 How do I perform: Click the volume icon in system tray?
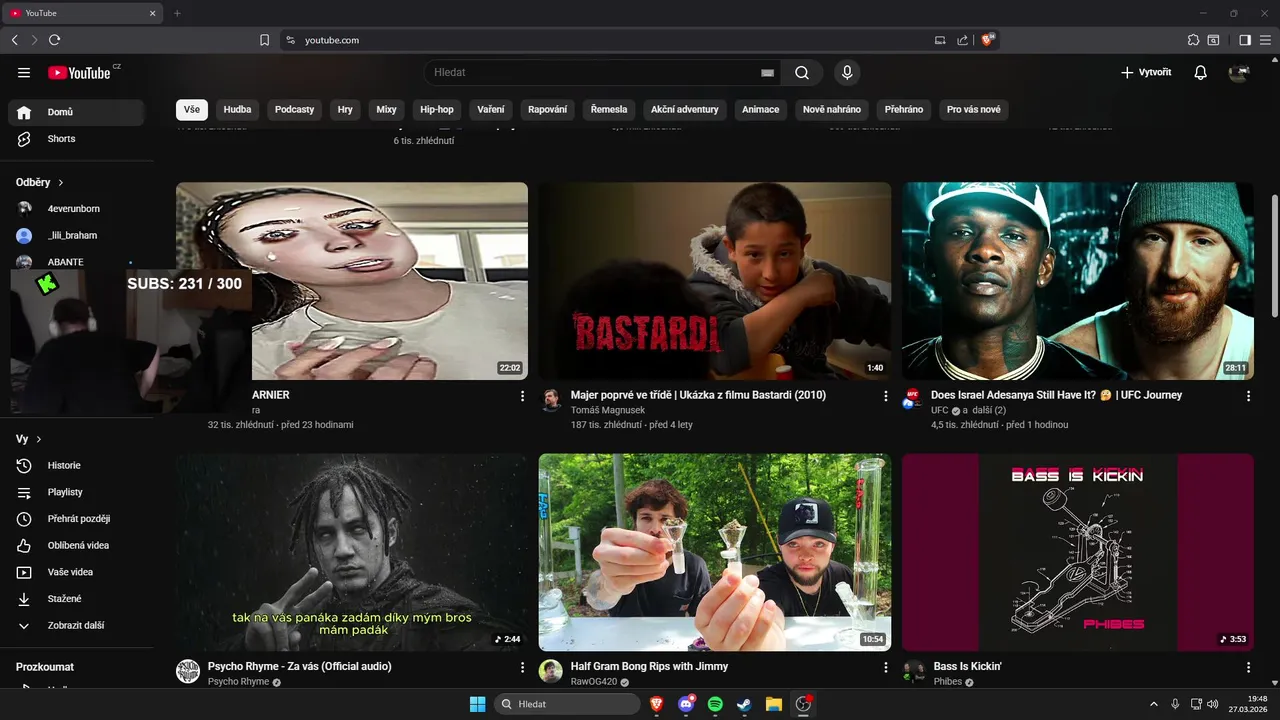[x=1212, y=704]
